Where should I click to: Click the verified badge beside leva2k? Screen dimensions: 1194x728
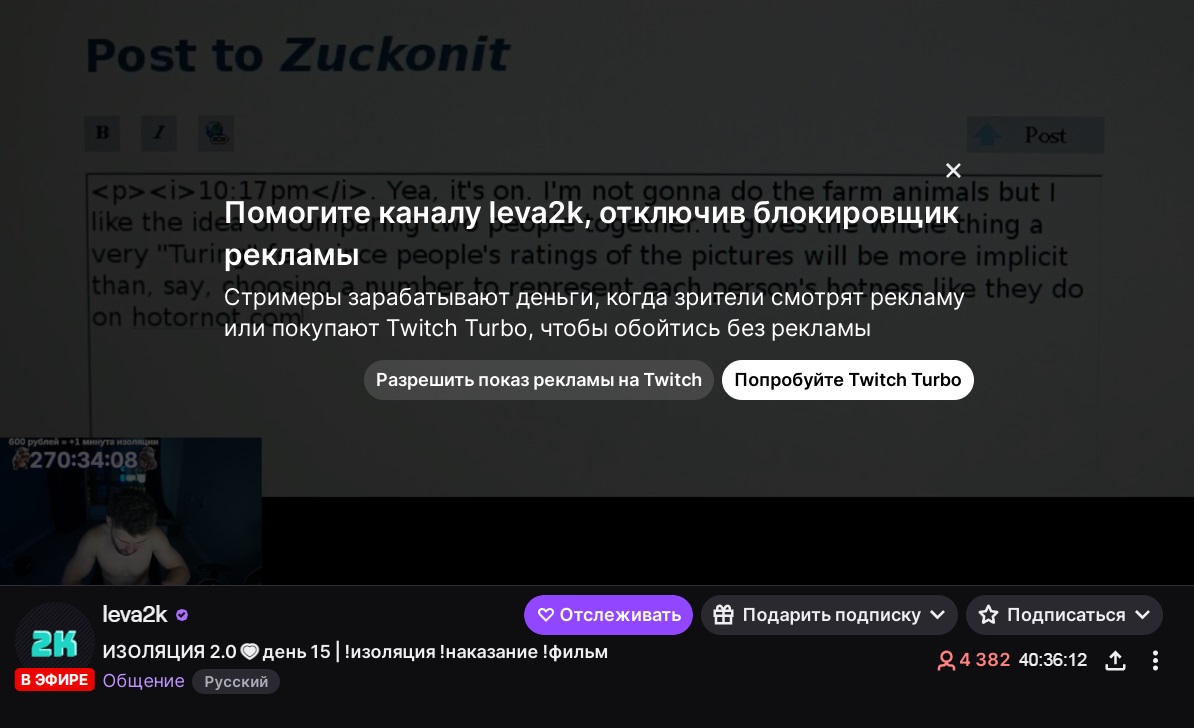tap(182, 615)
